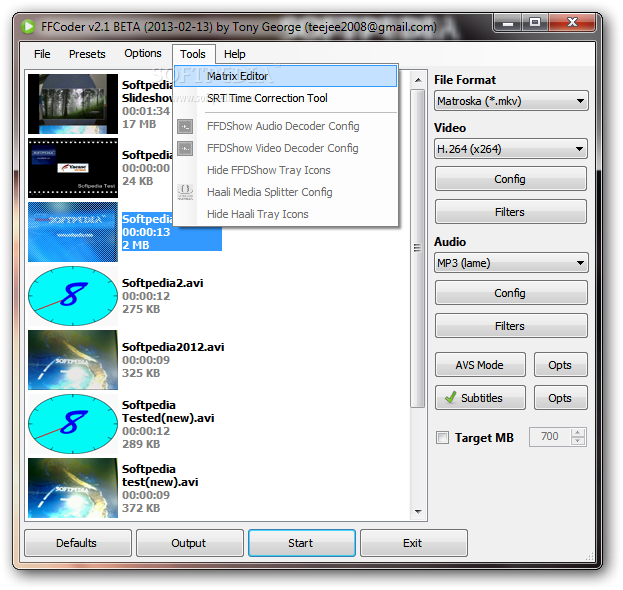Select the Softpedia Slideshow forest thumbnail
The width and height of the screenshot is (623, 590).
point(73,104)
